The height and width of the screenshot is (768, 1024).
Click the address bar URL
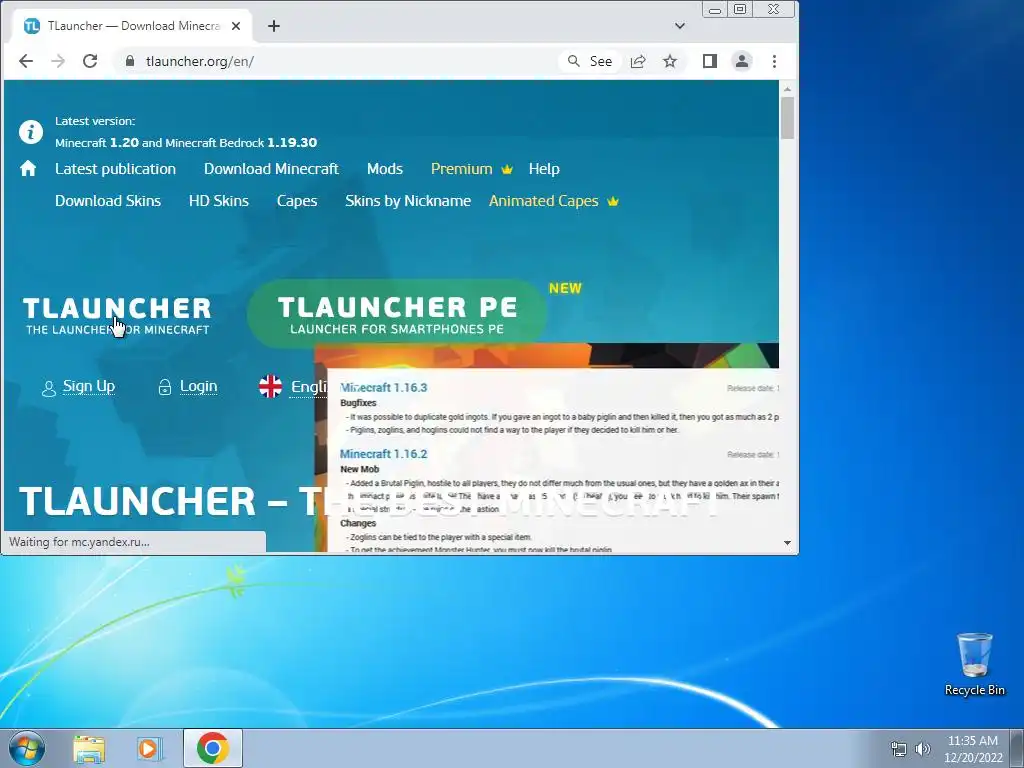[200, 61]
